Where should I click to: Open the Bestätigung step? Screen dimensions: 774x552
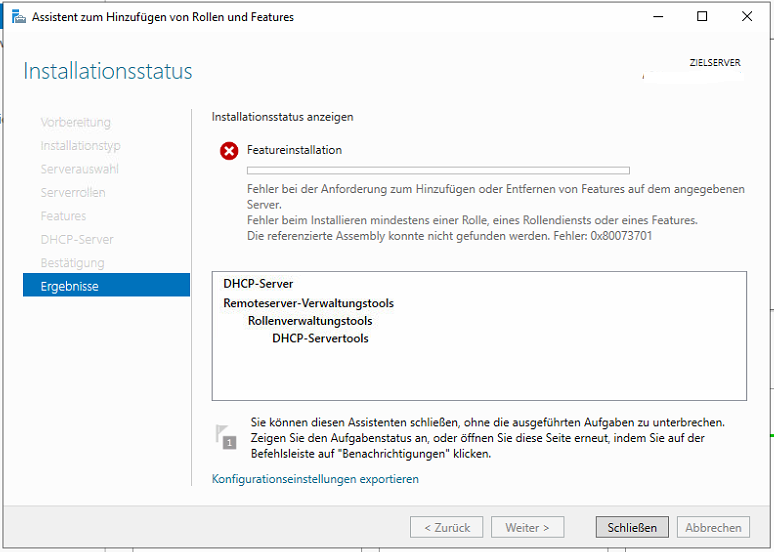pos(72,263)
